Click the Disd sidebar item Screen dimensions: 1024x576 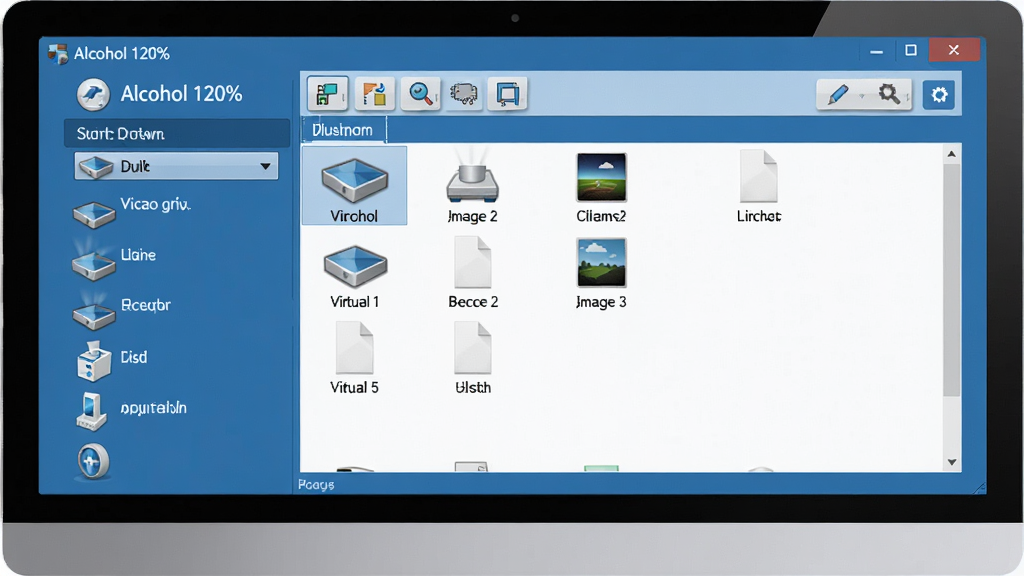[x=112, y=360]
